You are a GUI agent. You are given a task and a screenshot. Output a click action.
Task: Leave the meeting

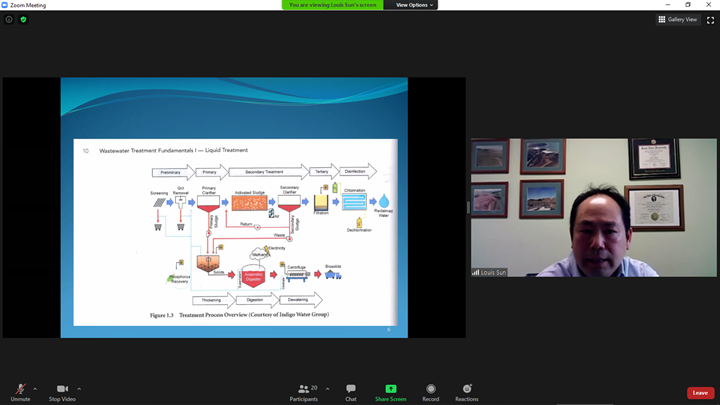point(700,393)
